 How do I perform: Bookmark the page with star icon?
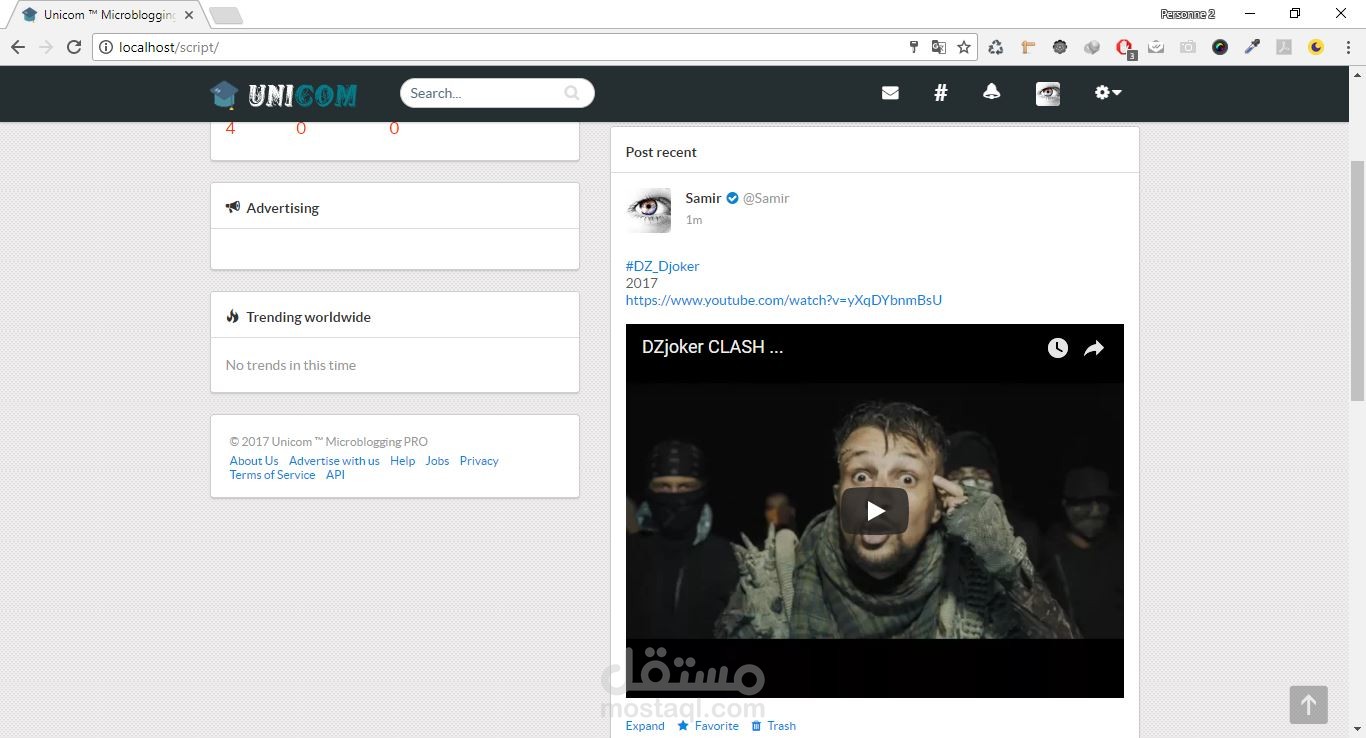(964, 47)
